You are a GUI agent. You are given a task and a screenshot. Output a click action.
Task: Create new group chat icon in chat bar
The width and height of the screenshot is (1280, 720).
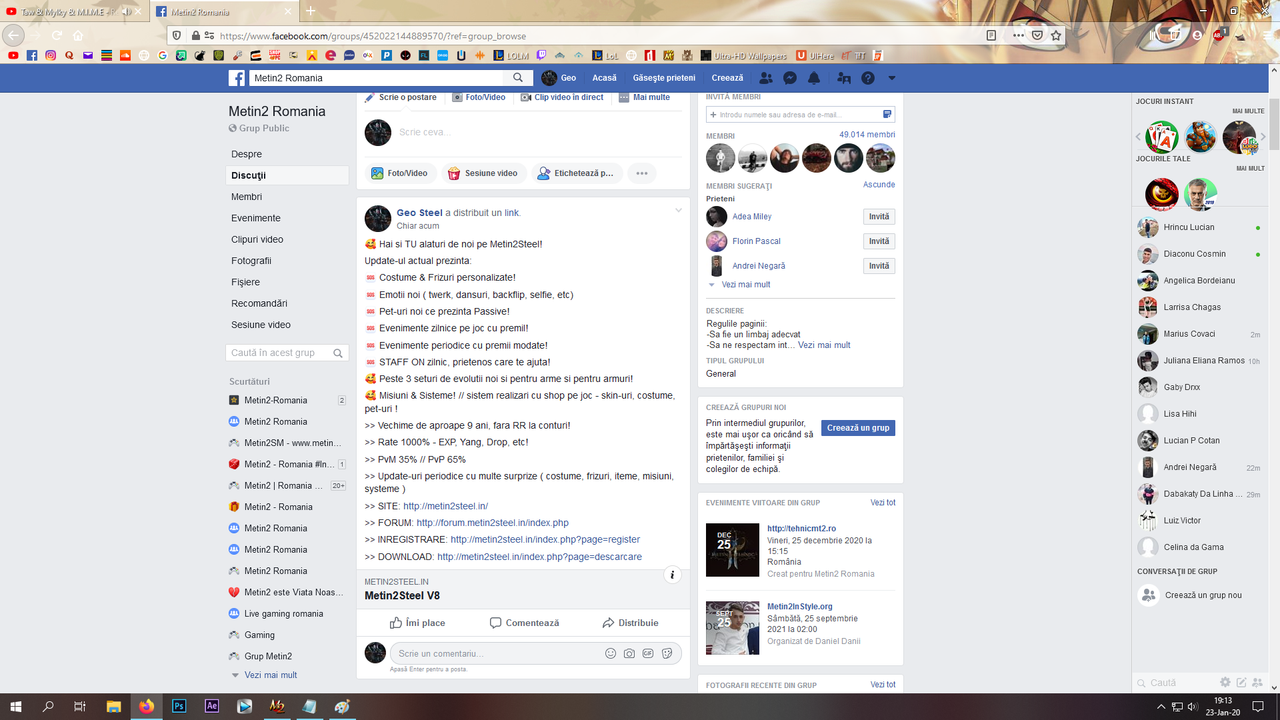[1258, 683]
